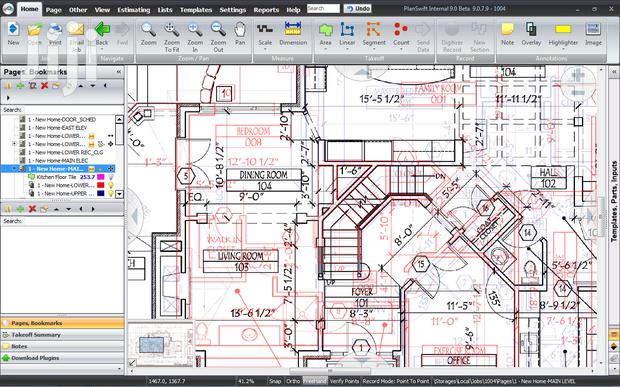Open the Help ribbon tab
The height and width of the screenshot is (387, 620).
click(293, 9)
